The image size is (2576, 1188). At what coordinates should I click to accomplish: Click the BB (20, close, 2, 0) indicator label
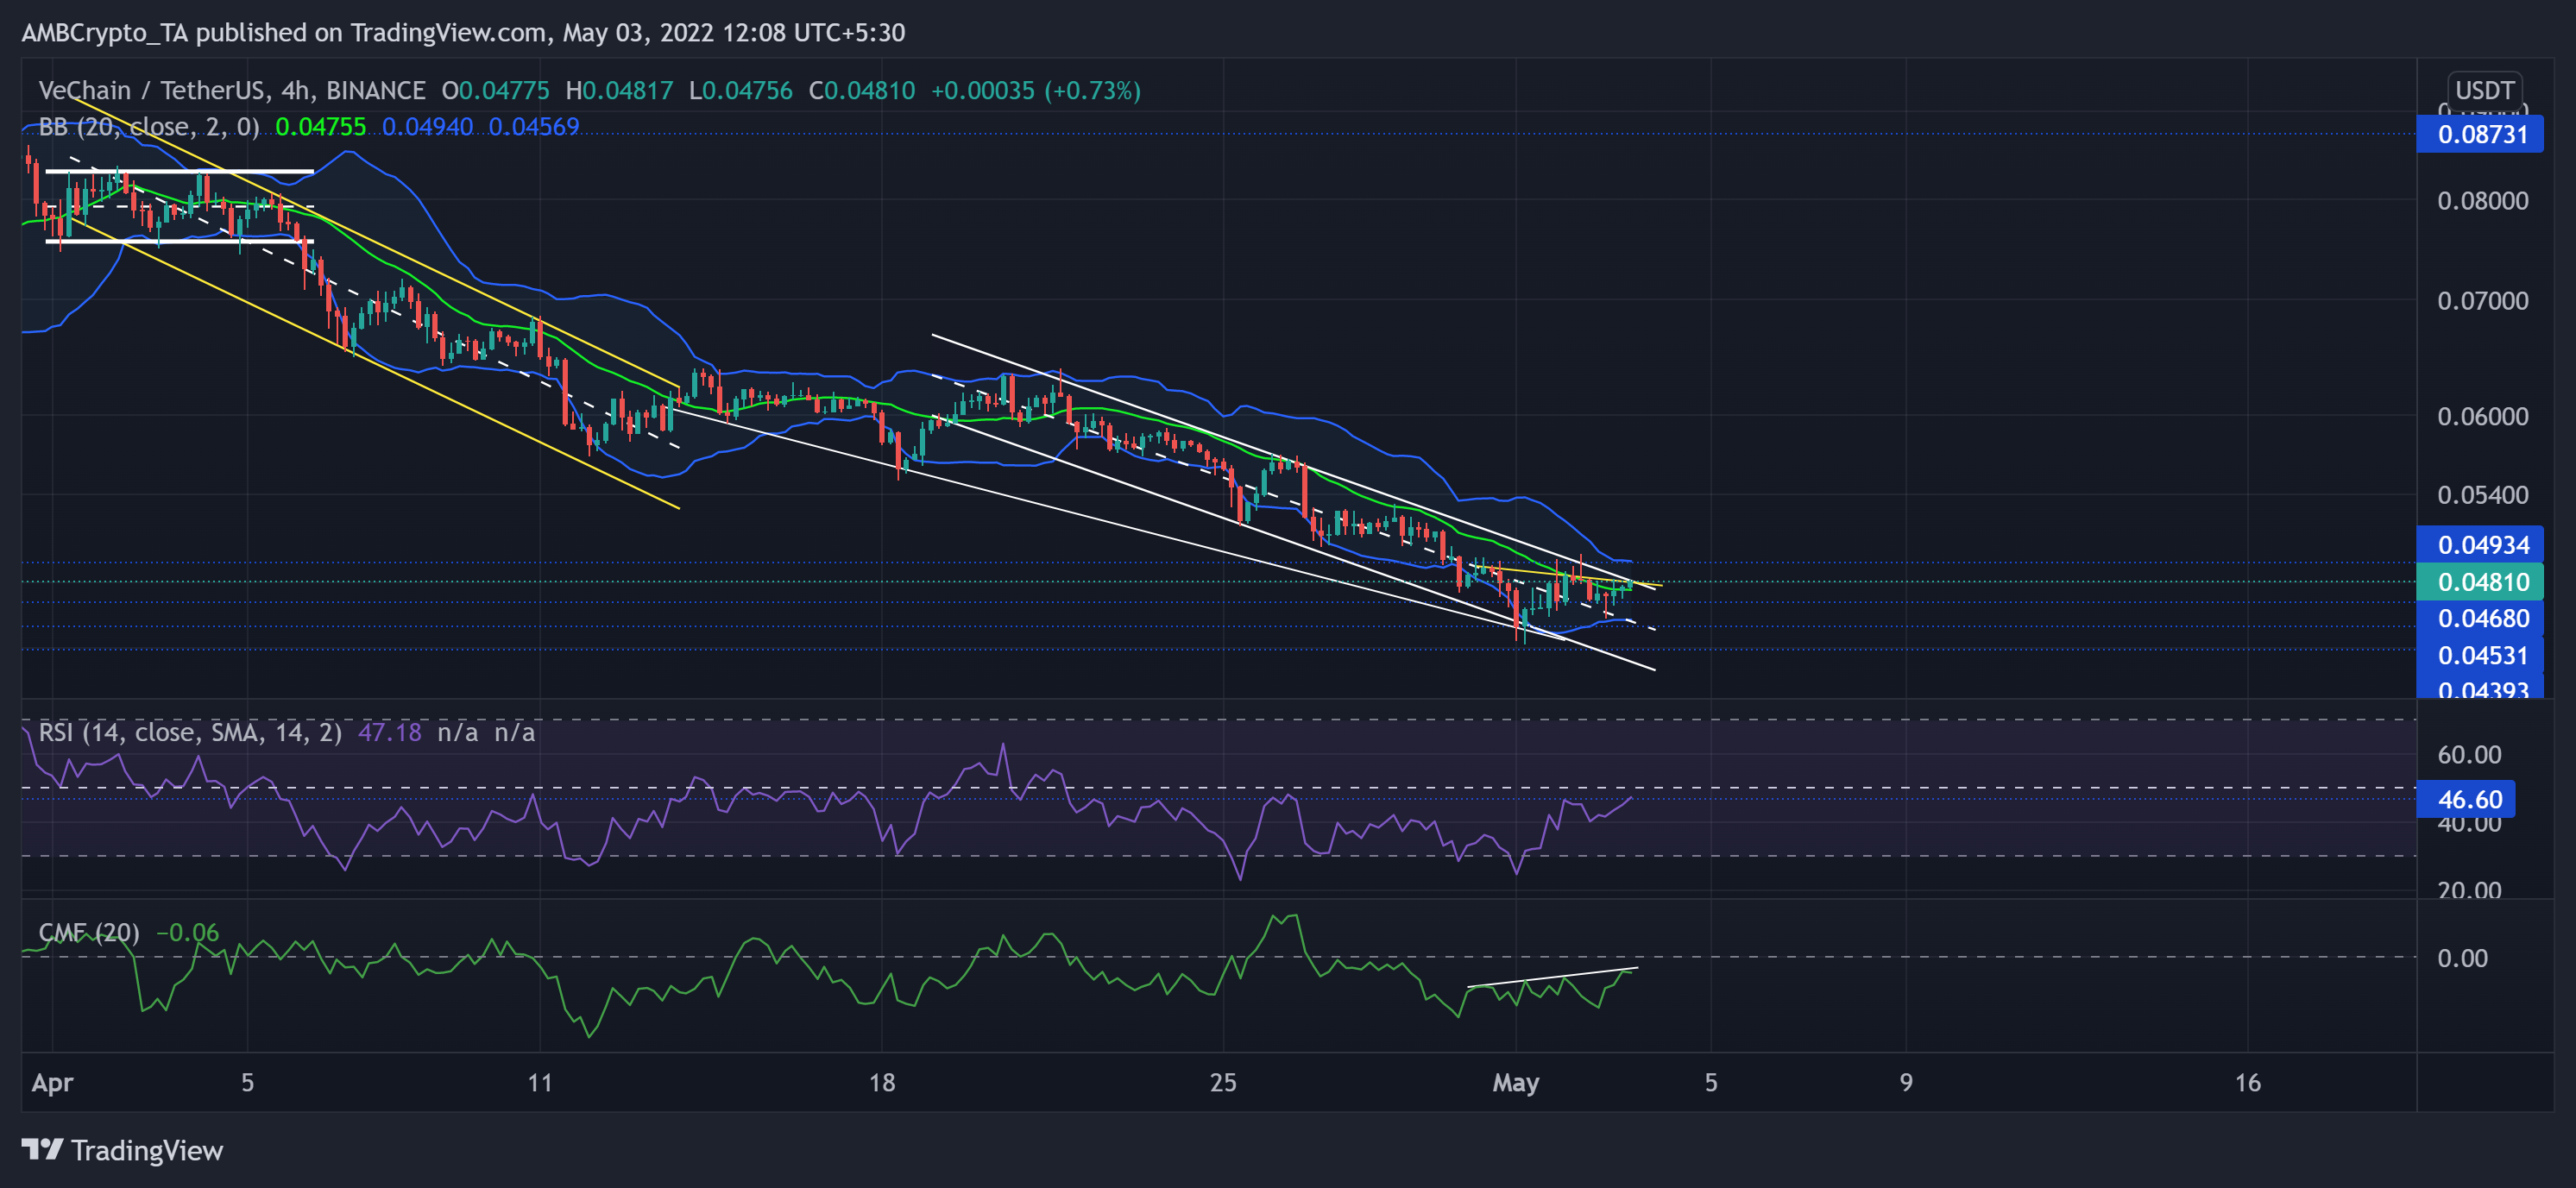tap(148, 127)
